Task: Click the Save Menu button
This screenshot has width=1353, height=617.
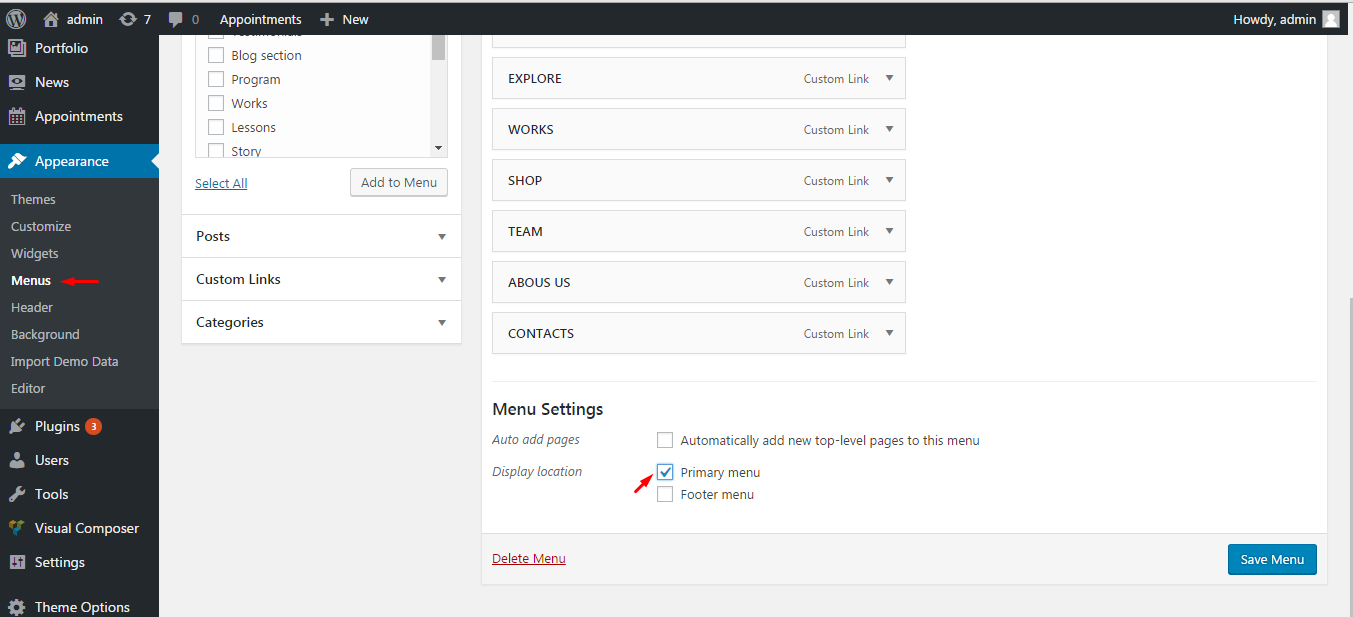Action: click(x=1272, y=559)
